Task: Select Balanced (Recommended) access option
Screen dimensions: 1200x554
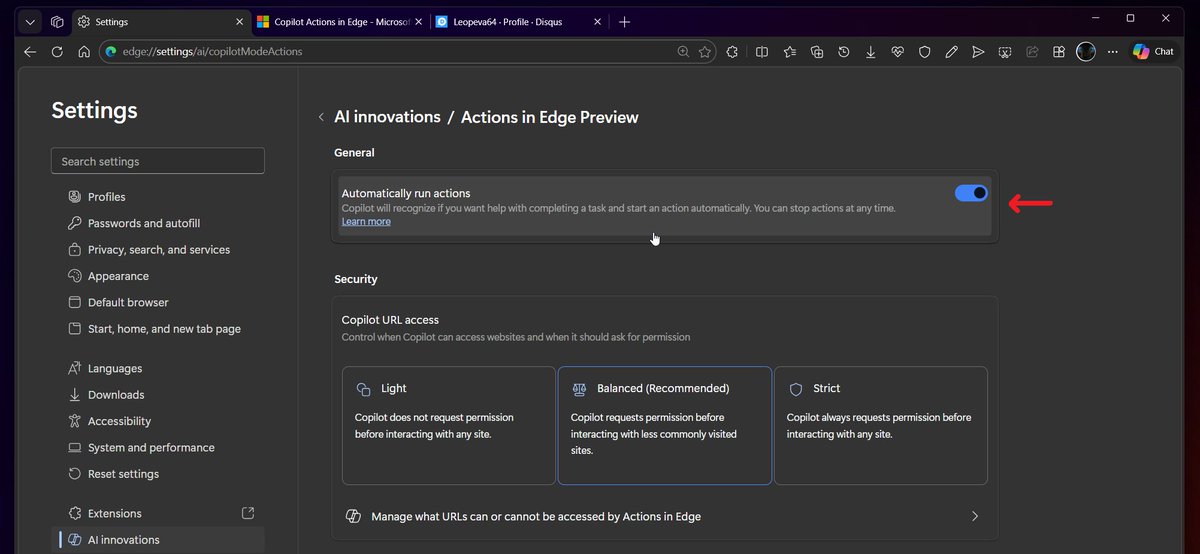Action: (x=664, y=425)
